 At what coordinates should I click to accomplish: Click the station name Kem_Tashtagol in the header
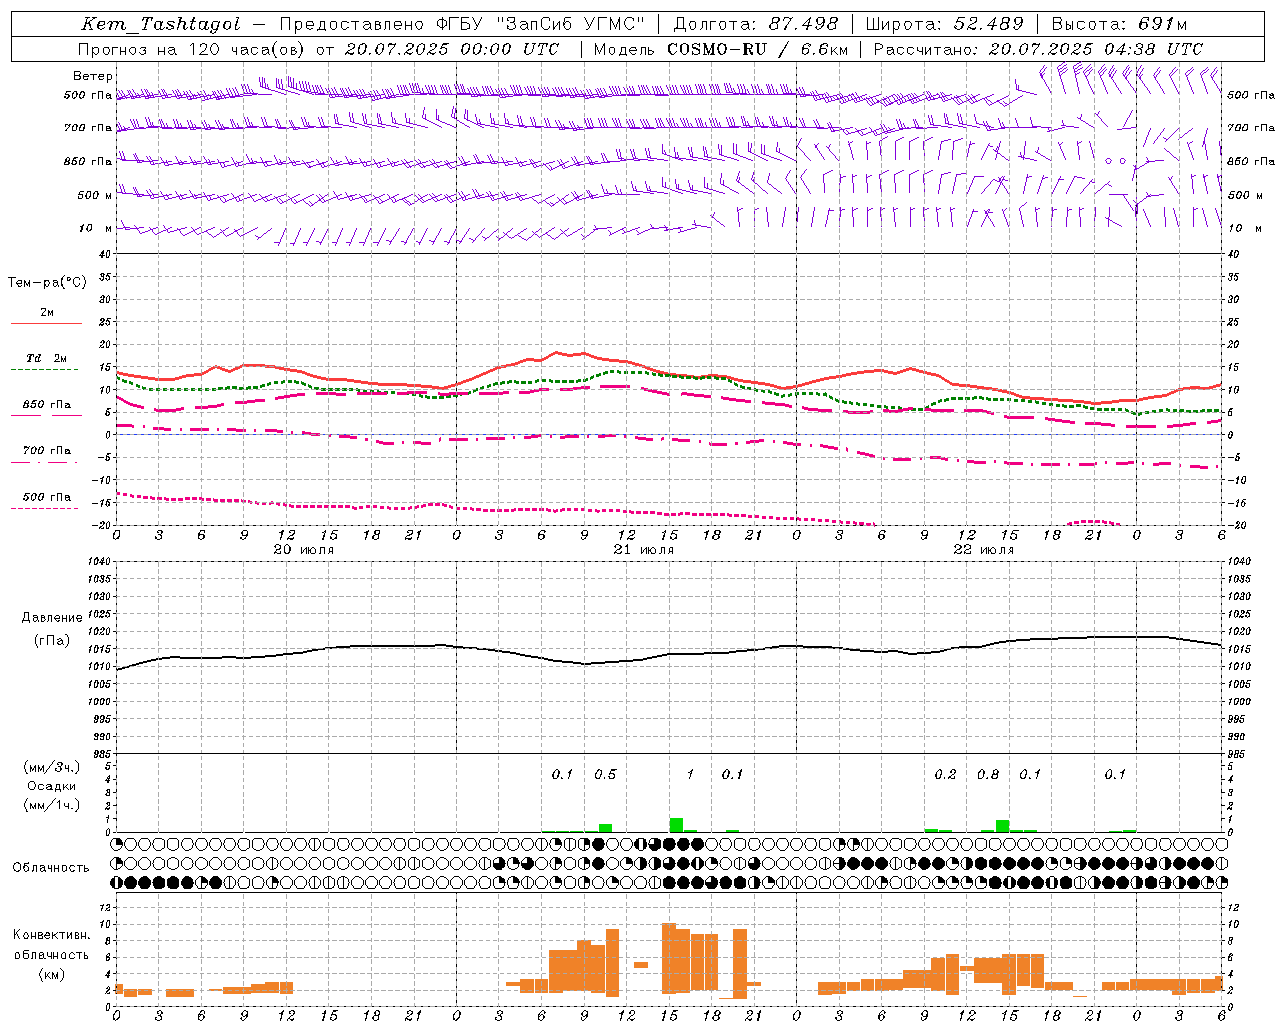tap(160, 24)
